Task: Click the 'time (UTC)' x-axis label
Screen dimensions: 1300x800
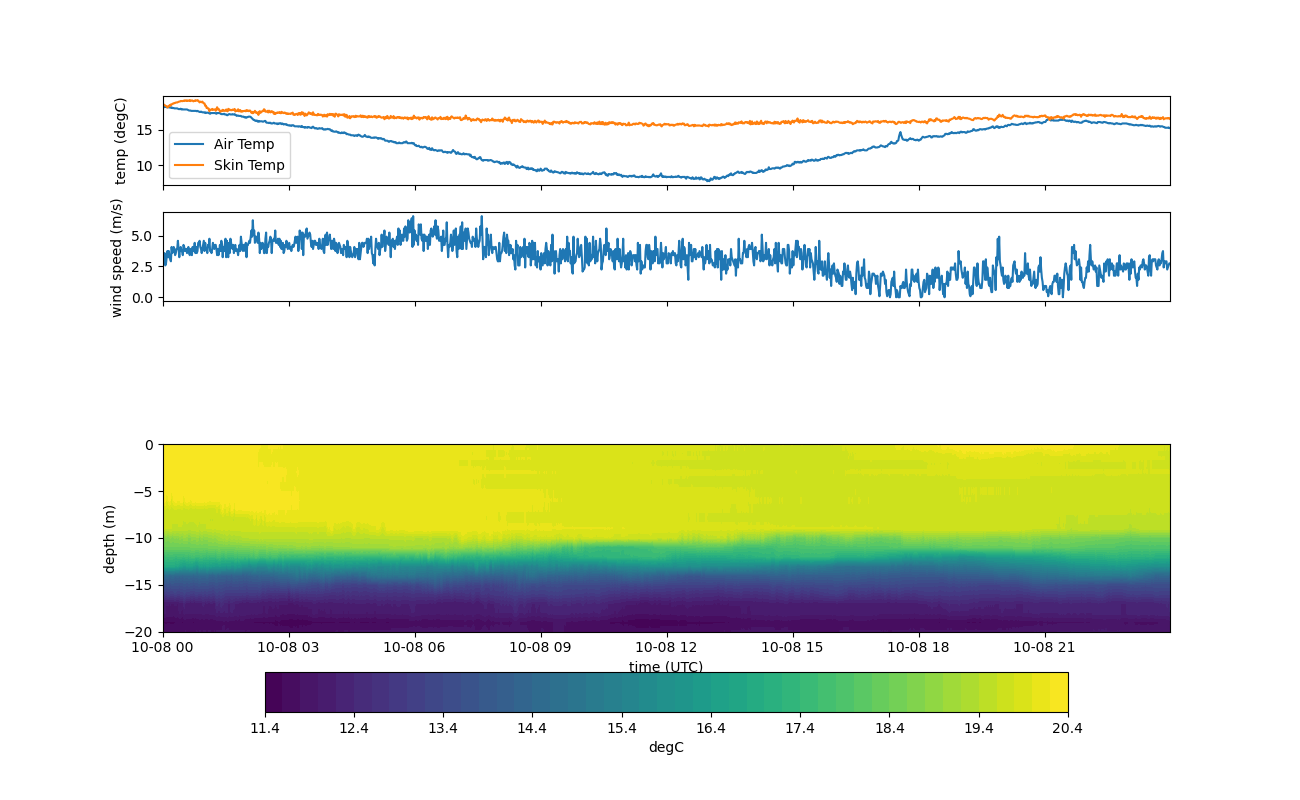Action: pos(666,667)
